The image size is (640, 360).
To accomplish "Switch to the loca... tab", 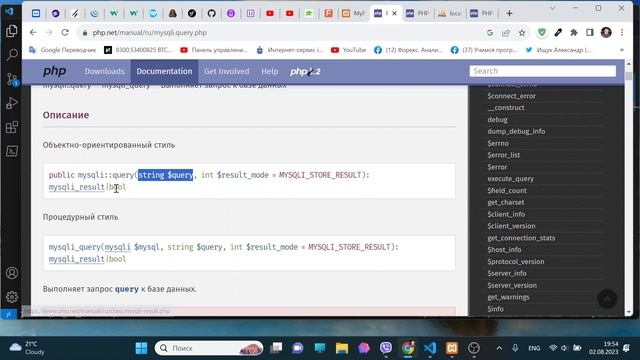I will point(449,13).
